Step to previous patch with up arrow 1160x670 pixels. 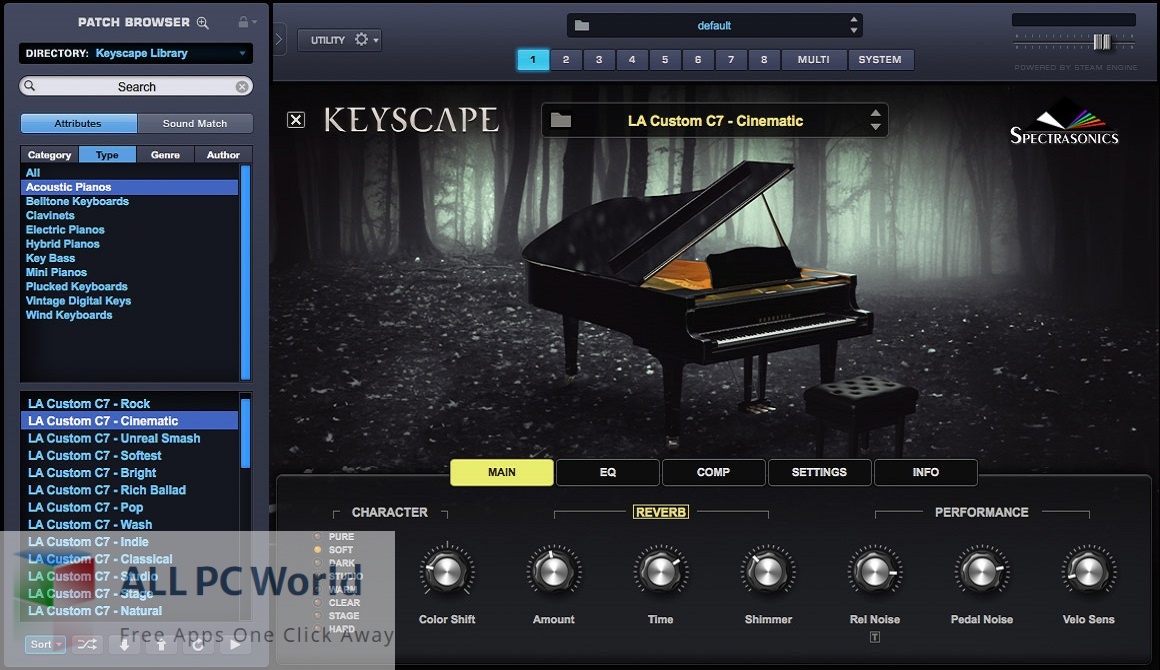[x=161, y=644]
